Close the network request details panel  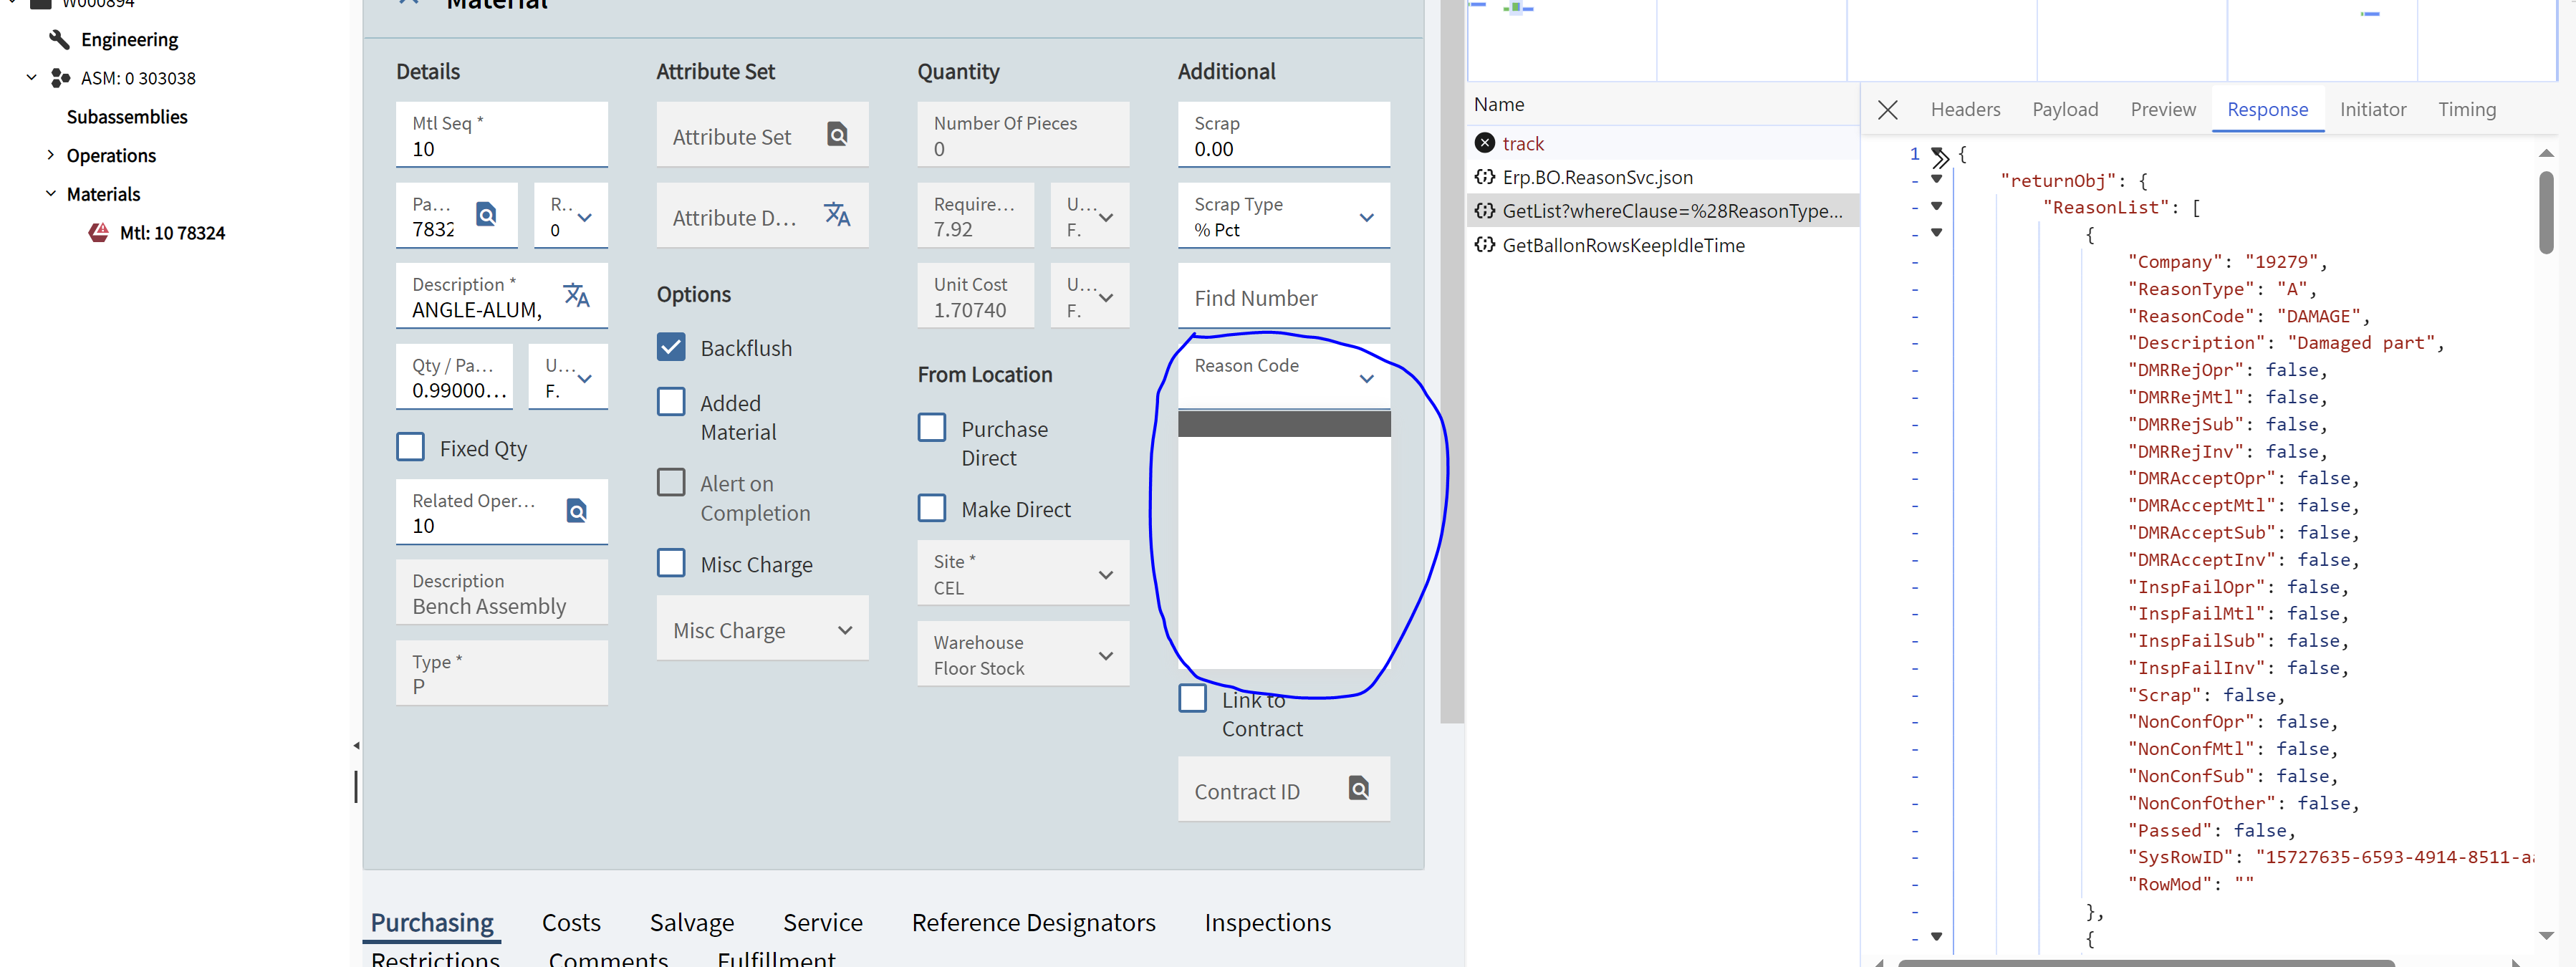pos(1887,110)
